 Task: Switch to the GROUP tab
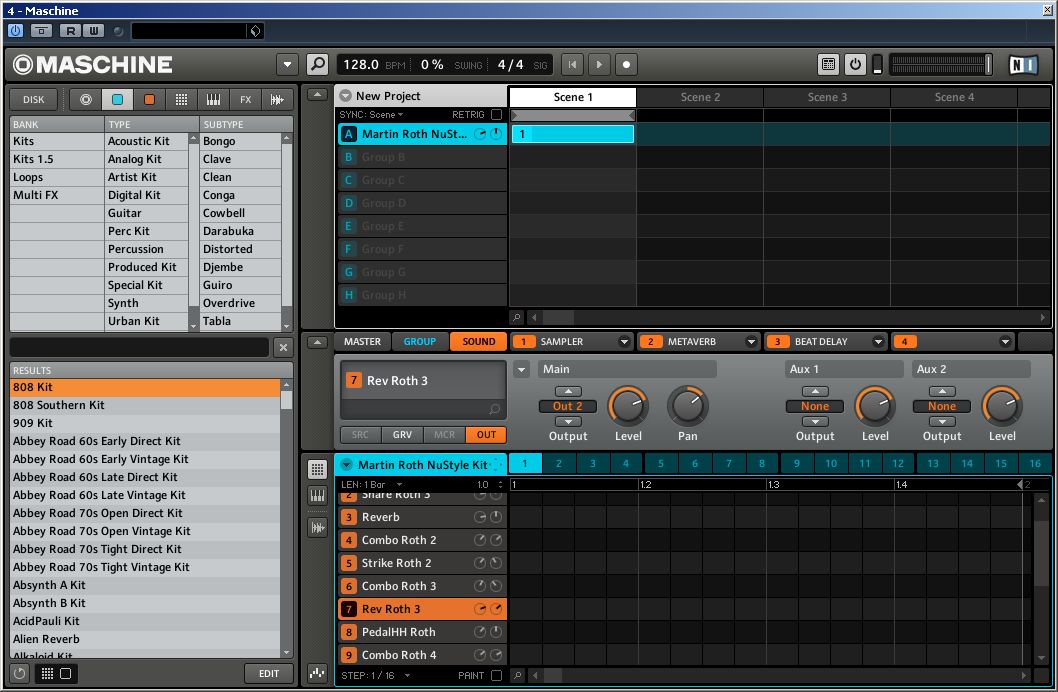point(420,341)
